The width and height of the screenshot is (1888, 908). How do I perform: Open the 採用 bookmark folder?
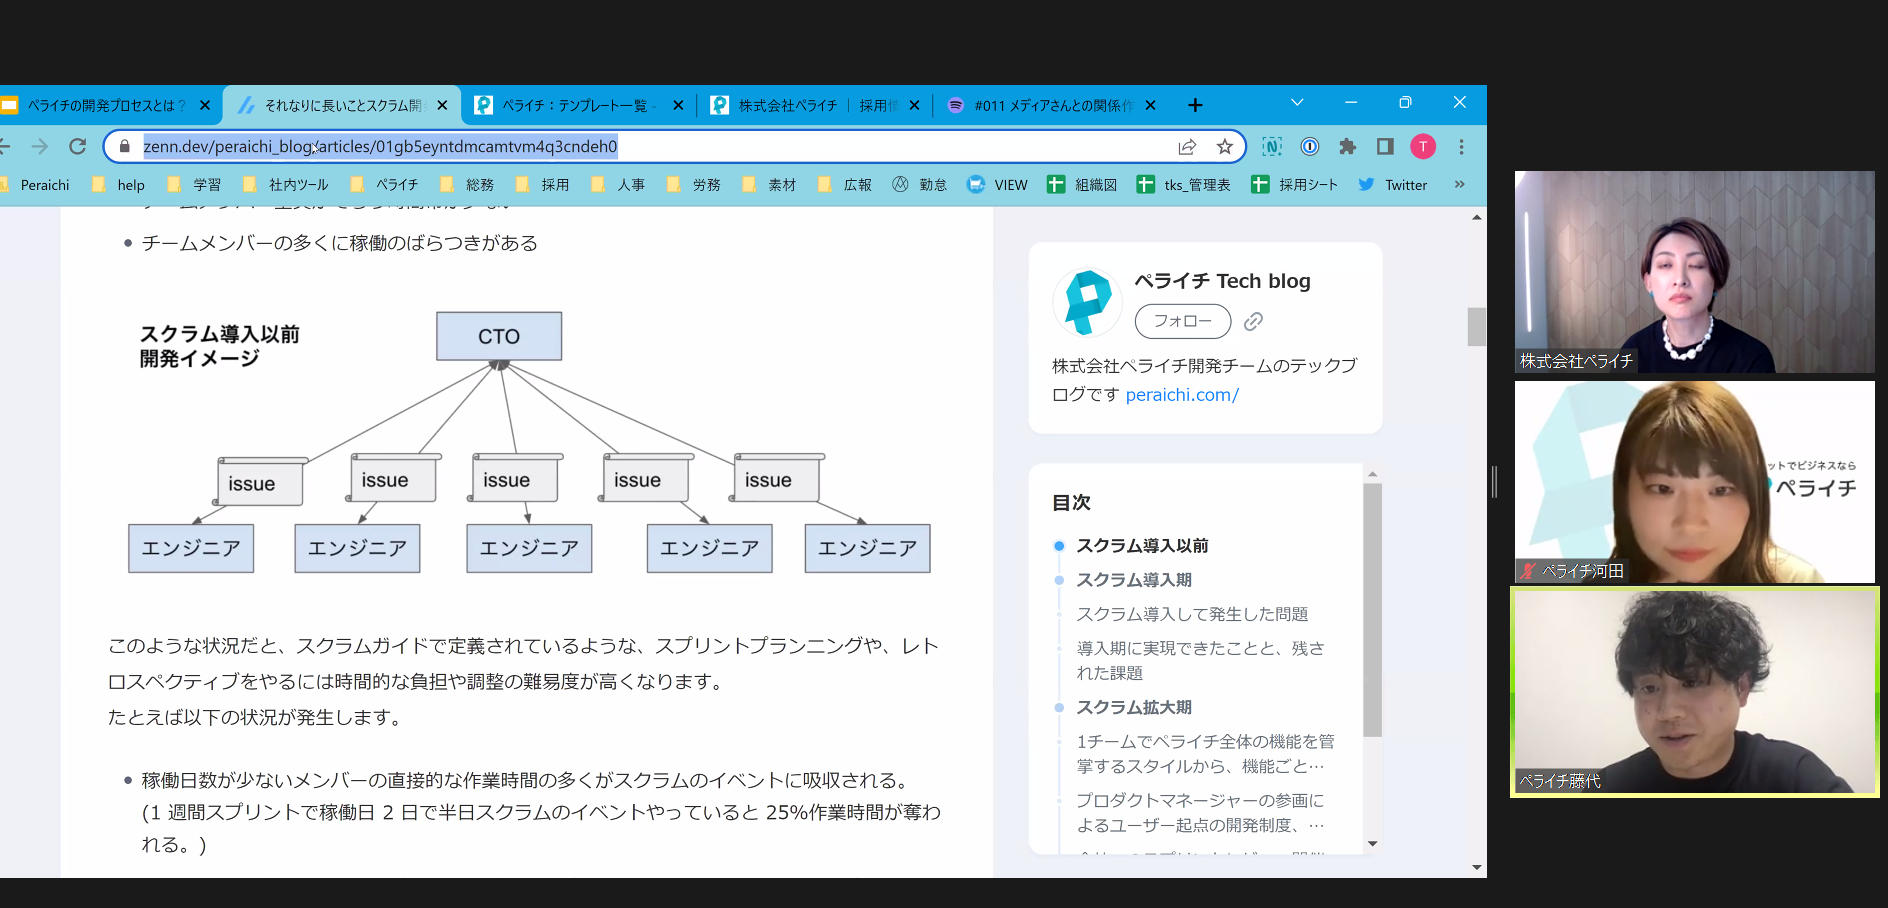[x=542, y=185]
